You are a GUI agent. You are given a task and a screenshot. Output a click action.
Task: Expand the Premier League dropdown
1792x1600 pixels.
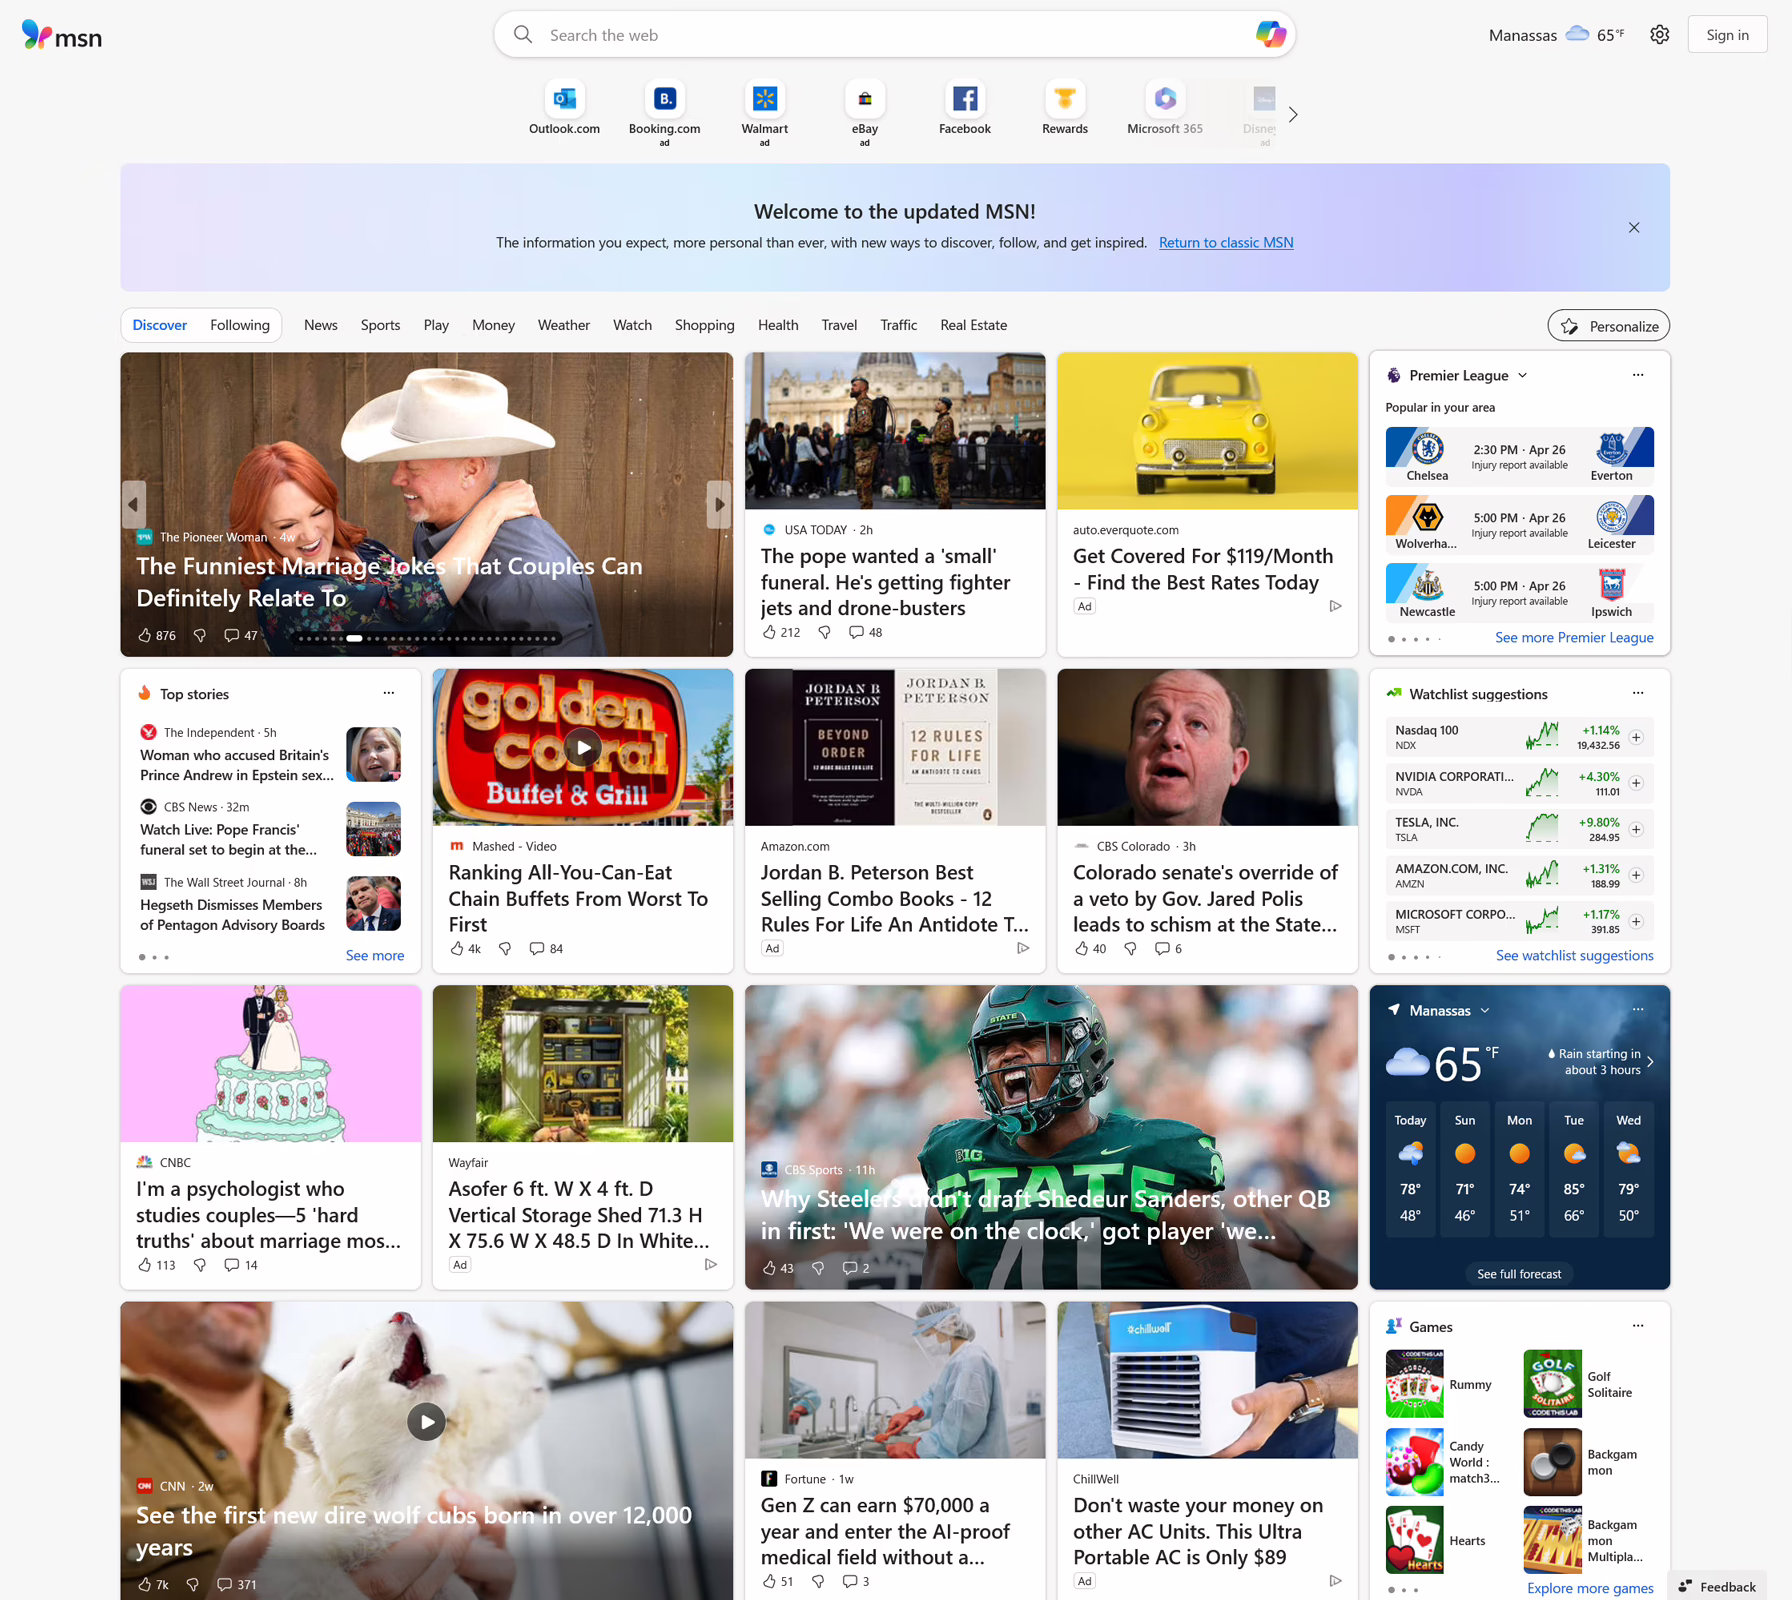coord(1523,376)
